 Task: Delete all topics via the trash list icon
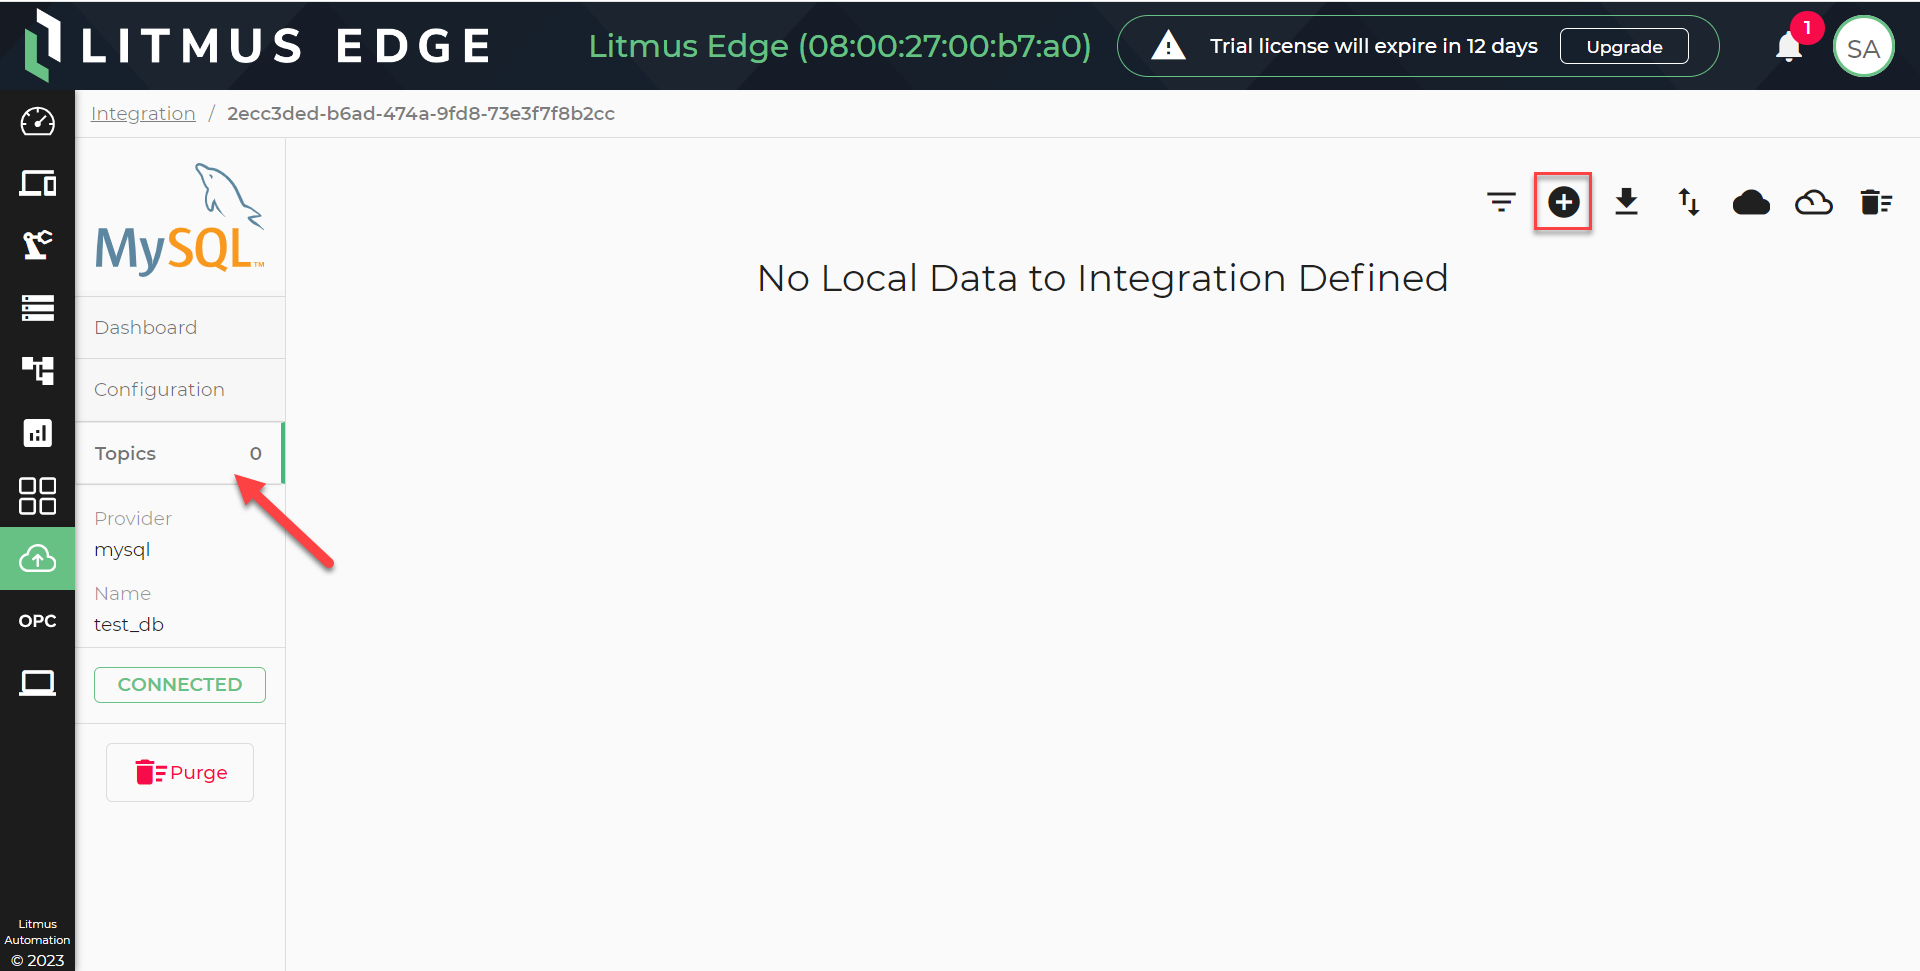click(1877, 201)
